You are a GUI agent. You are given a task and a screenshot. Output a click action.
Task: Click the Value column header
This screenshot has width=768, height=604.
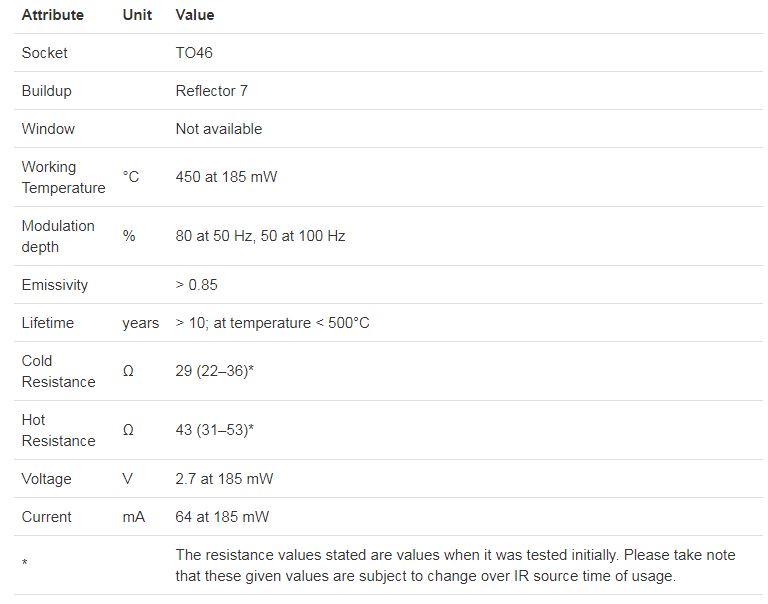[x=195, y=15]
